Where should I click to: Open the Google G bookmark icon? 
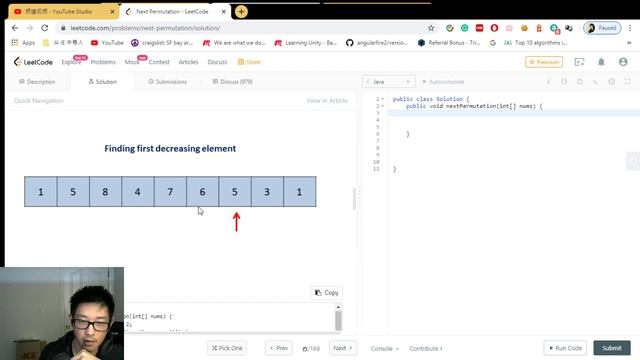(493, 42)
